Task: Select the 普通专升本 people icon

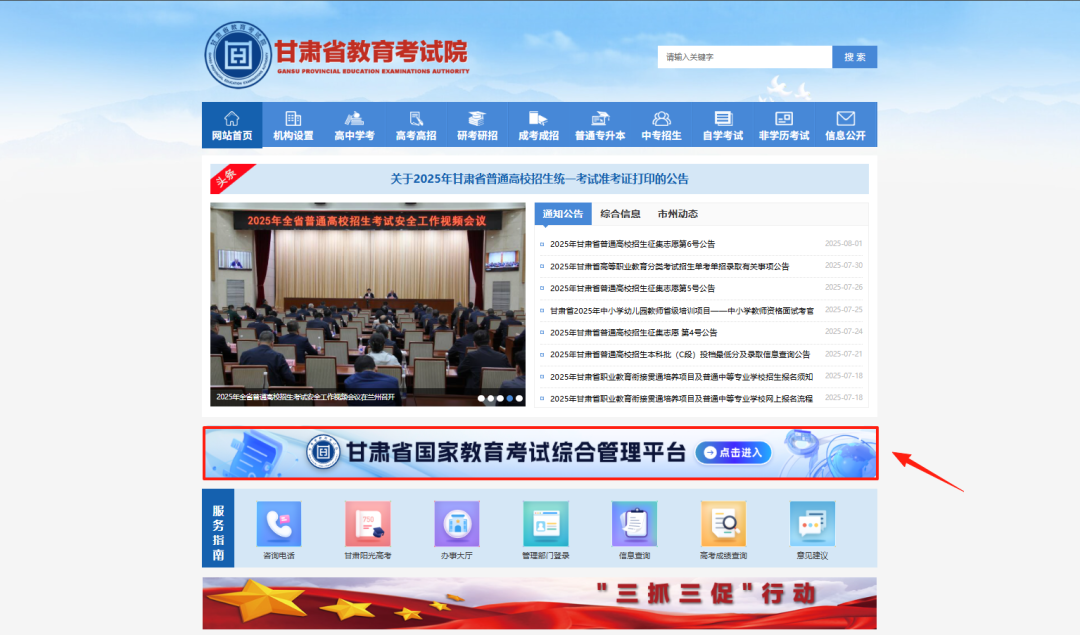Action: [599, 117]
